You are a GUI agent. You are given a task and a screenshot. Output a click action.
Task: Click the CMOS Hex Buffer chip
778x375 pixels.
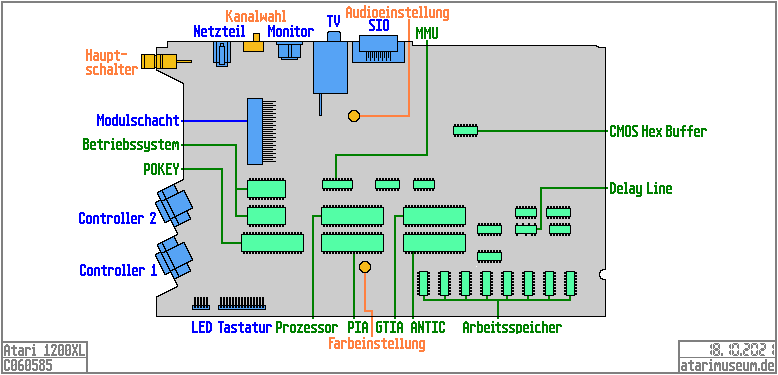[465, 130]
